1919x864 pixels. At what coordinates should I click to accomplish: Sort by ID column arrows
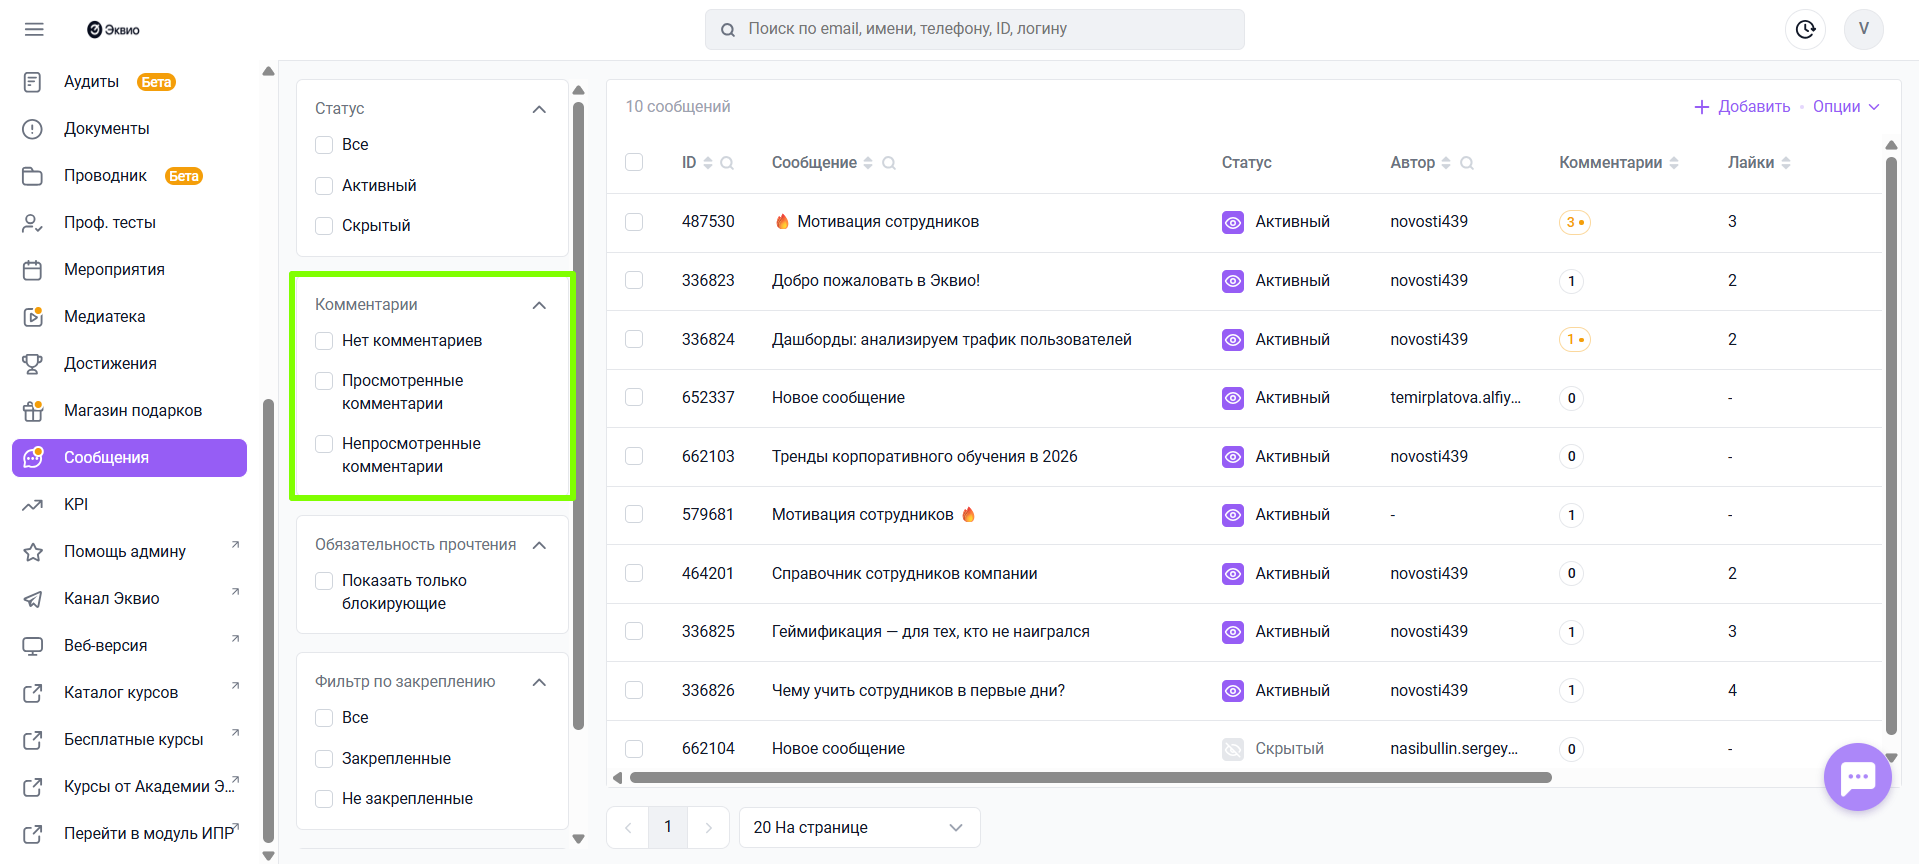[708, 163]
